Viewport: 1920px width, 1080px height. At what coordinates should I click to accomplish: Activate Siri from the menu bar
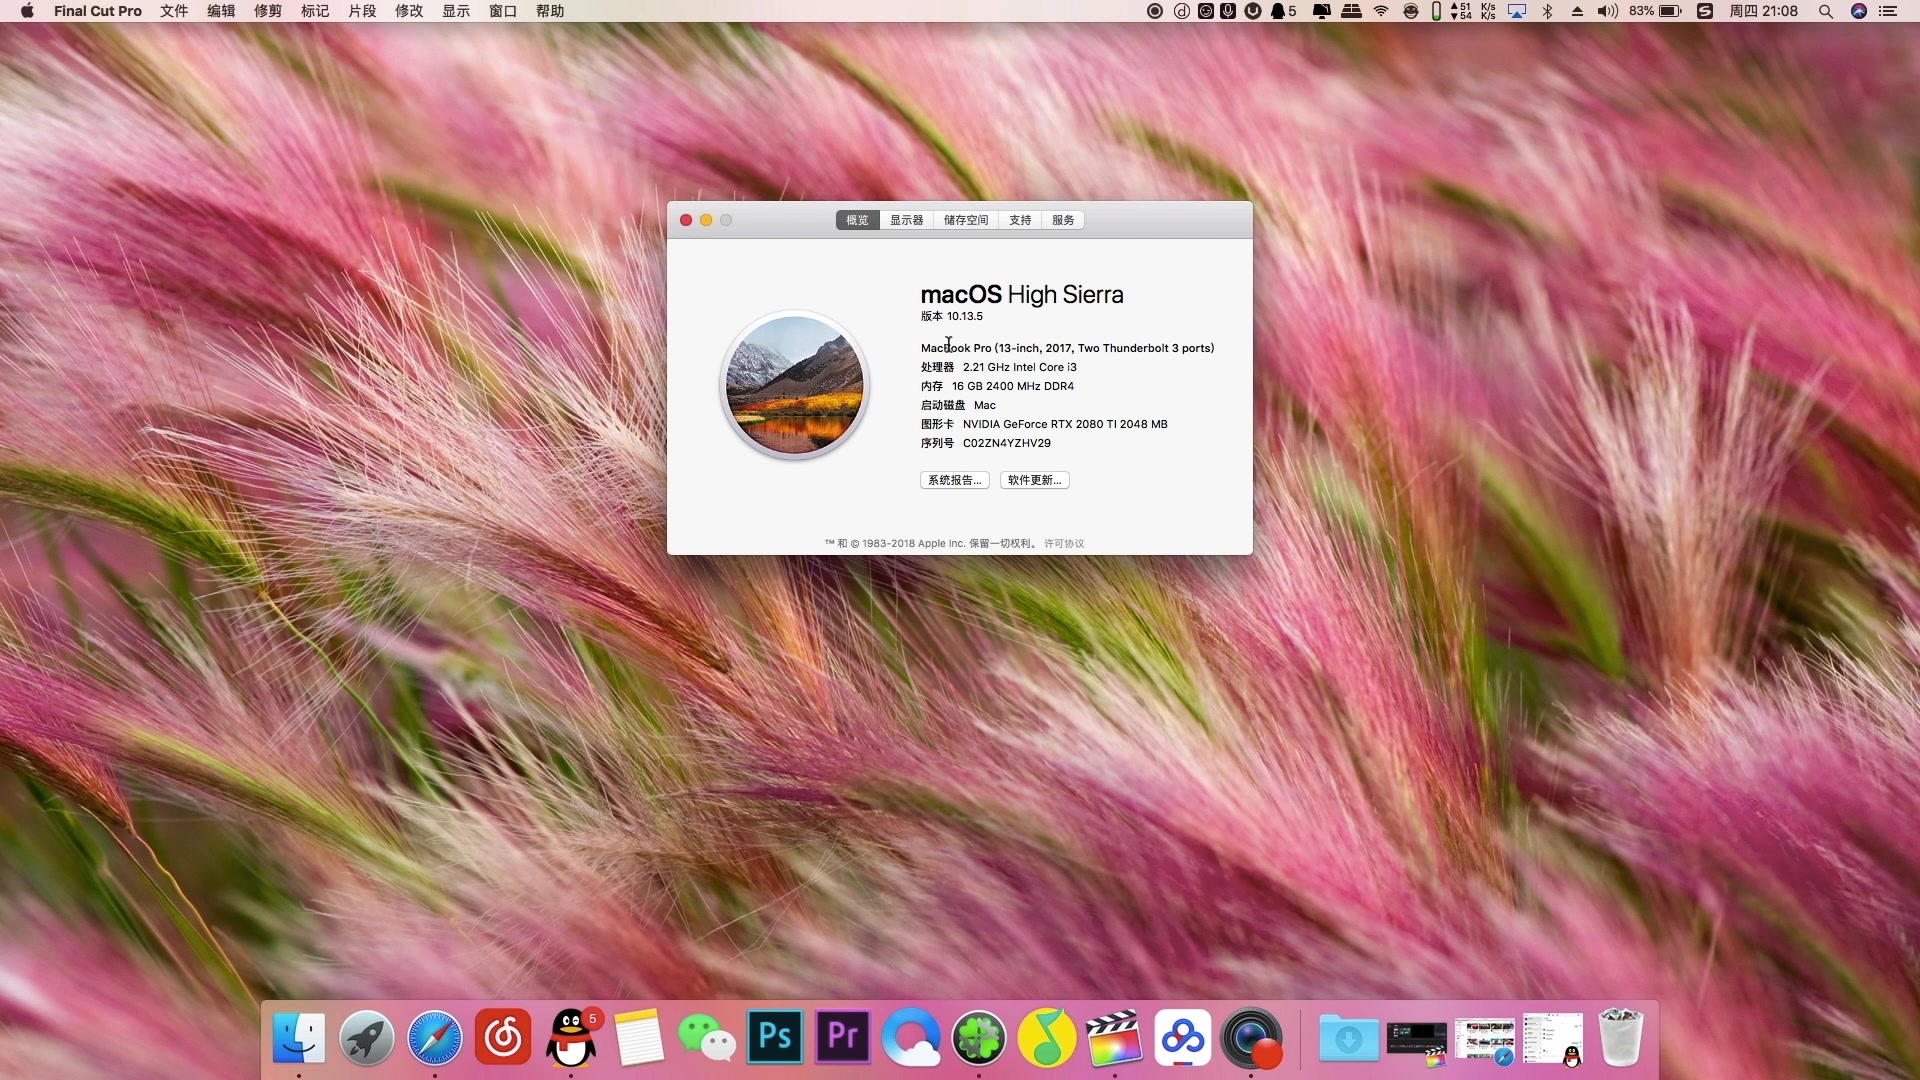[1859, 11]
